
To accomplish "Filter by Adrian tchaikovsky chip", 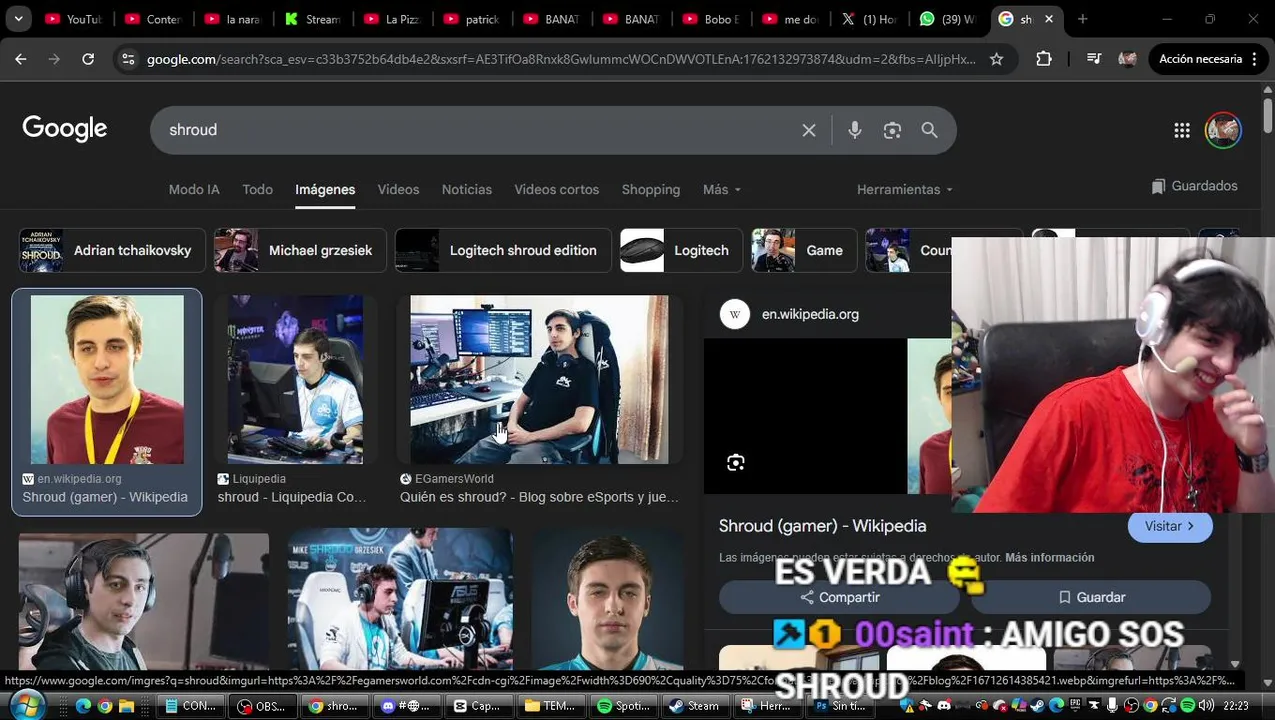I will point(112,250).
